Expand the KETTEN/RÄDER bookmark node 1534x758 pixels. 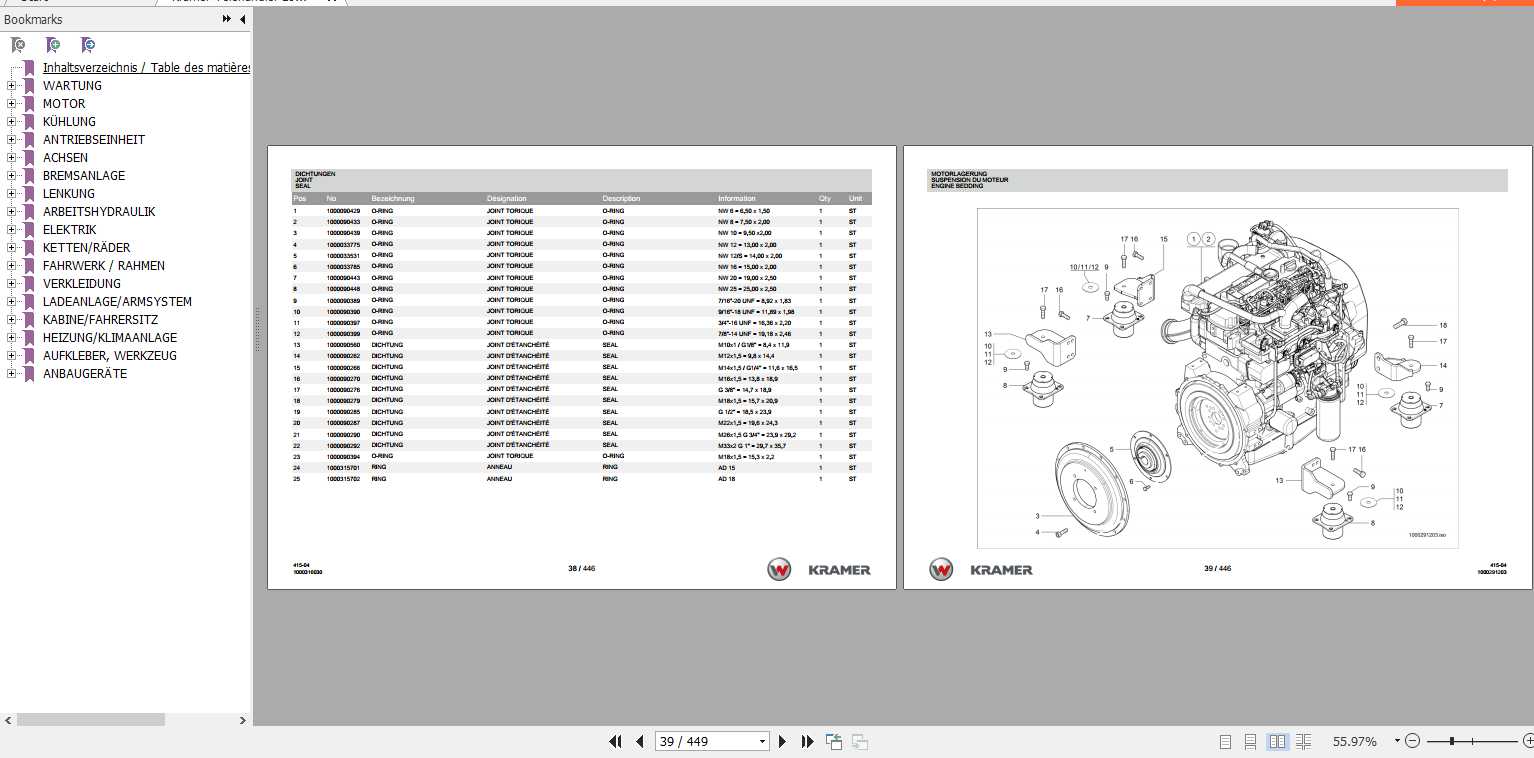tap(12, 248)
